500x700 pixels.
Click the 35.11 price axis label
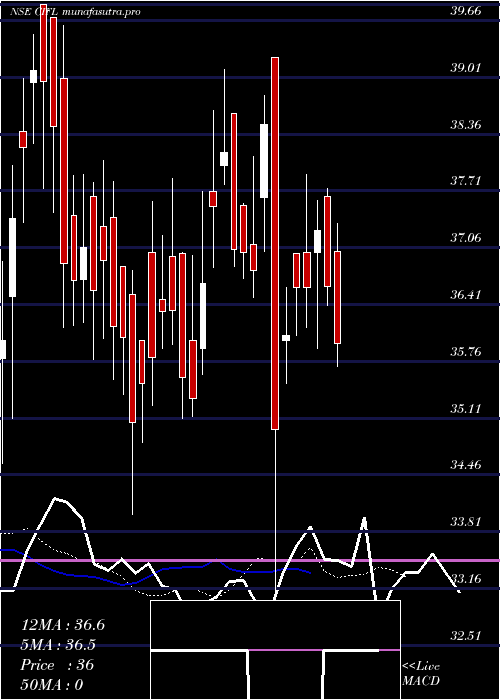[466, 408]
